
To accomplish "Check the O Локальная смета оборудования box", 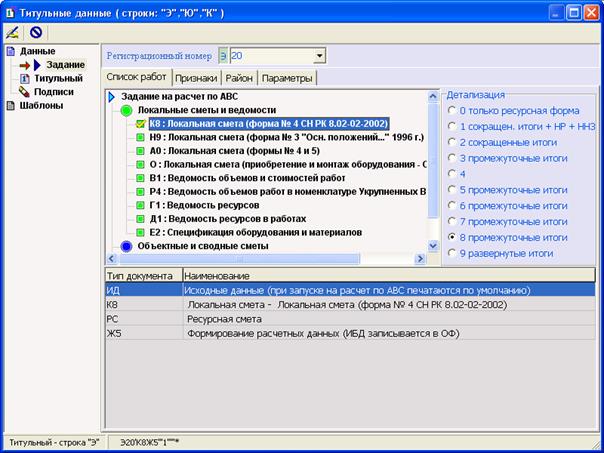I will 140,164.
